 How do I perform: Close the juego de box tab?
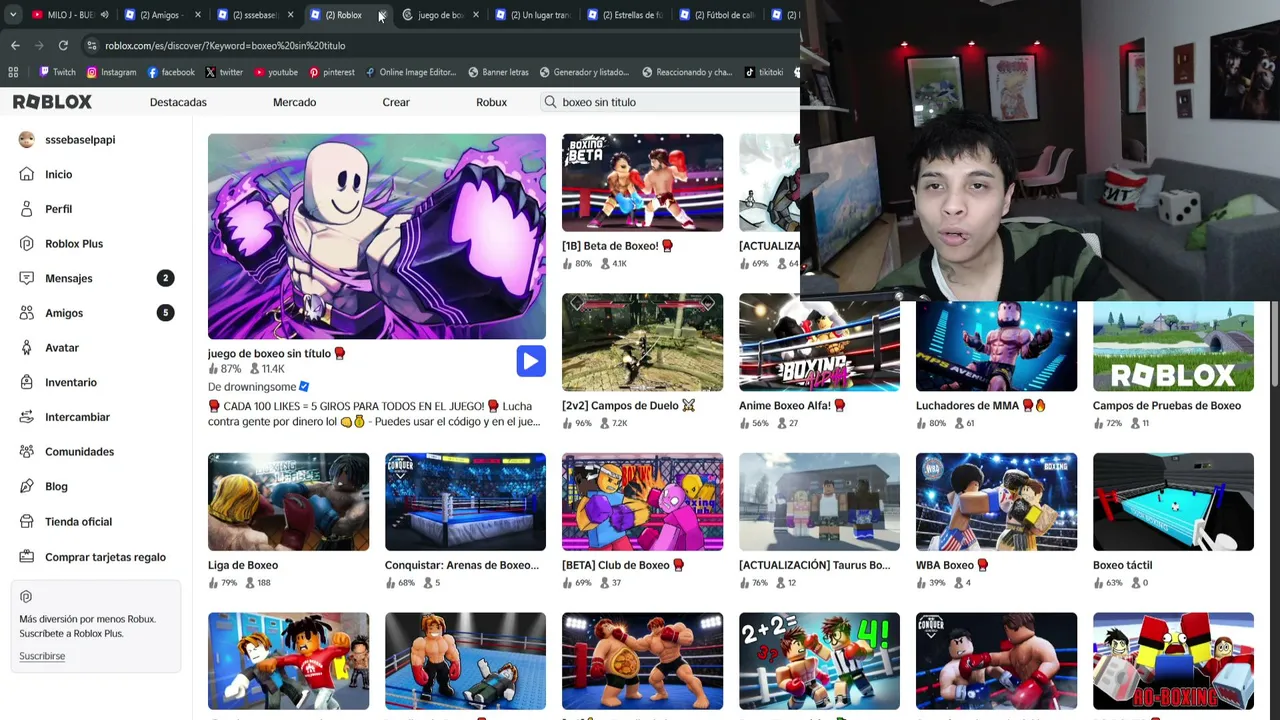pyautogui.click(x=475, y=15)
